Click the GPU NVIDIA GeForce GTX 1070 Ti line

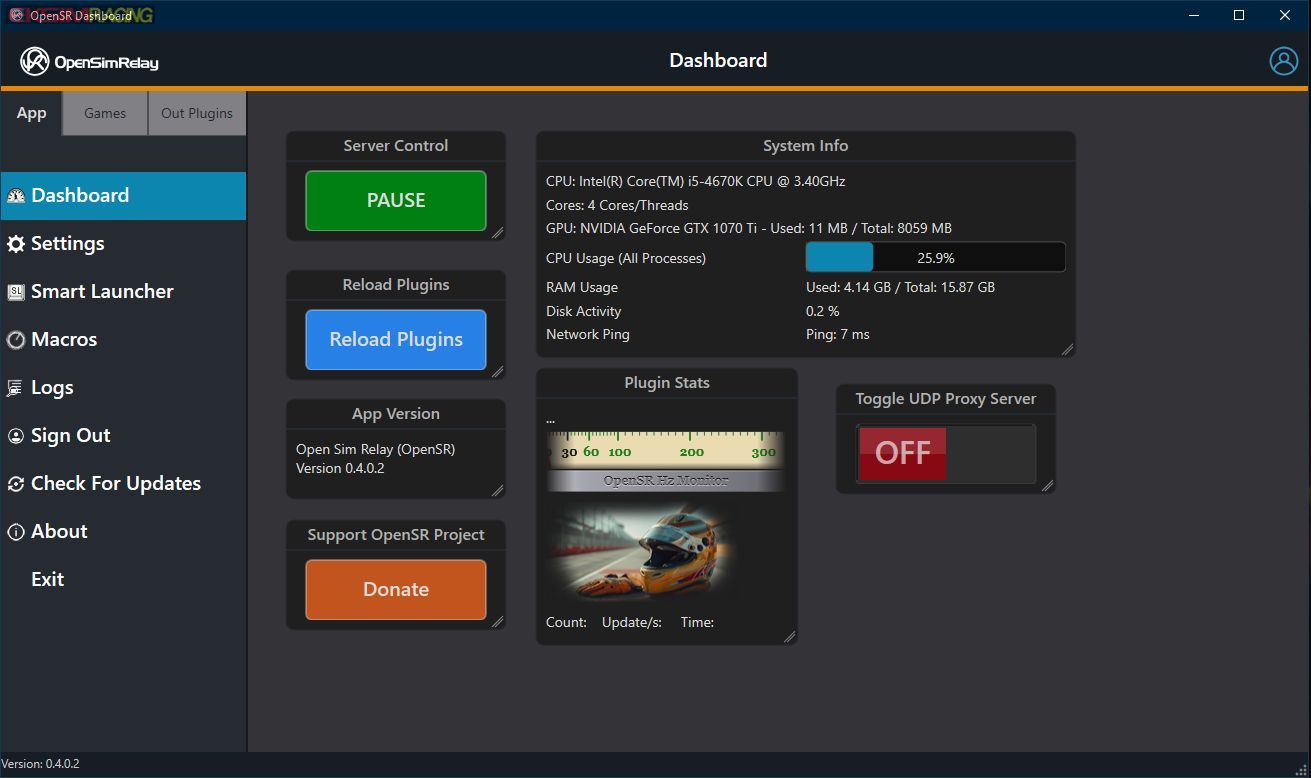749,229
